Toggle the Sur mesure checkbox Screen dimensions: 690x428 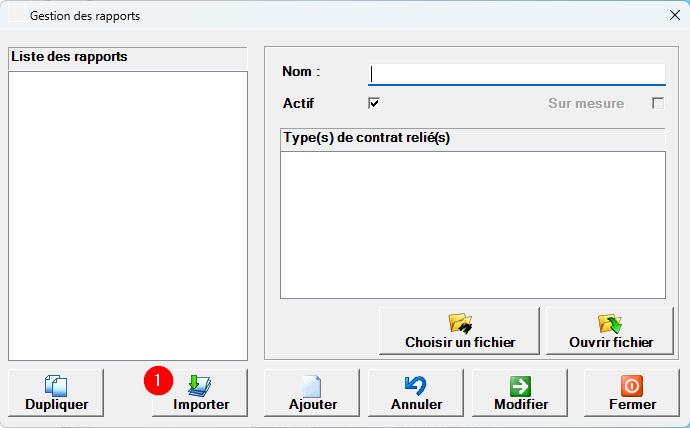(x=658, y=103)
